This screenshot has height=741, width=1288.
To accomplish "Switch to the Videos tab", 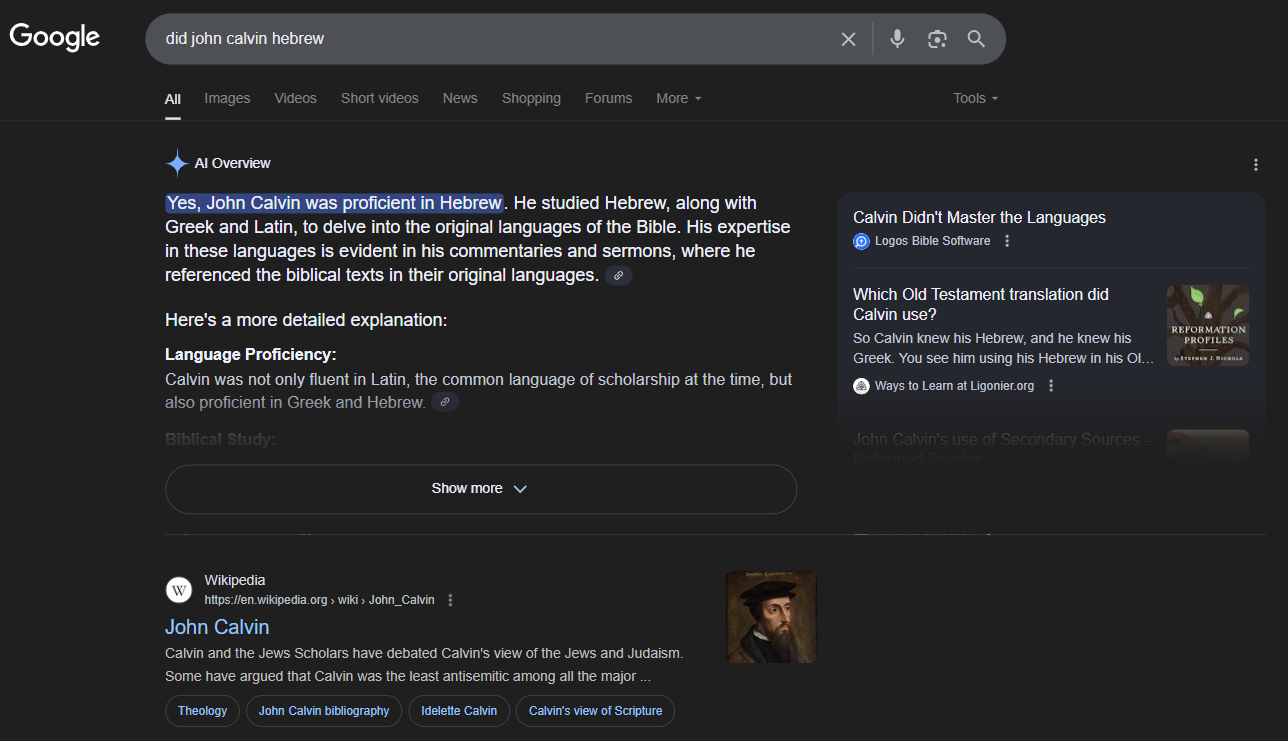I will (295, 98).
